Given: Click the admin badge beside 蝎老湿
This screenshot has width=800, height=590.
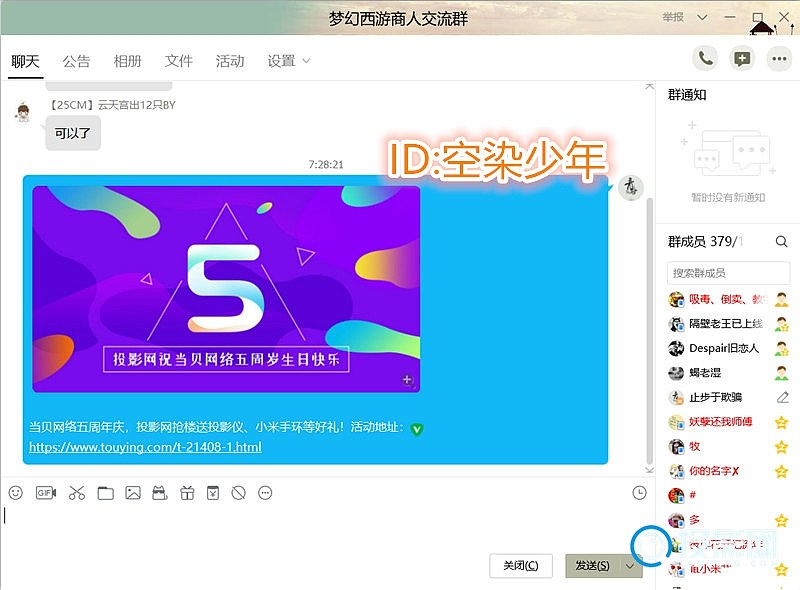Looking at the screenshot, I should [781, 373].
